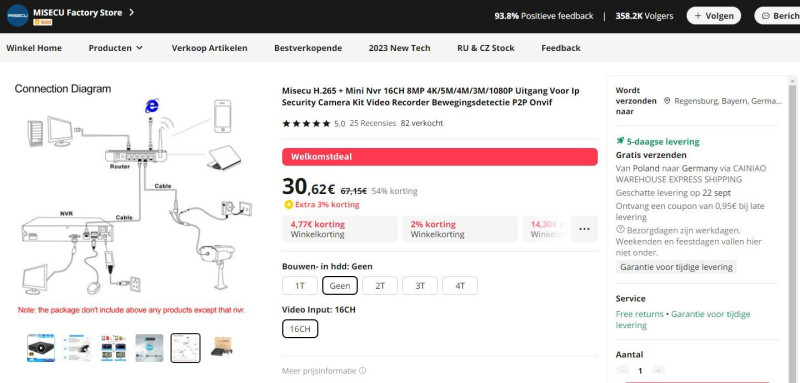Increase quantity with the plus stepper

[x=658, y=371]
